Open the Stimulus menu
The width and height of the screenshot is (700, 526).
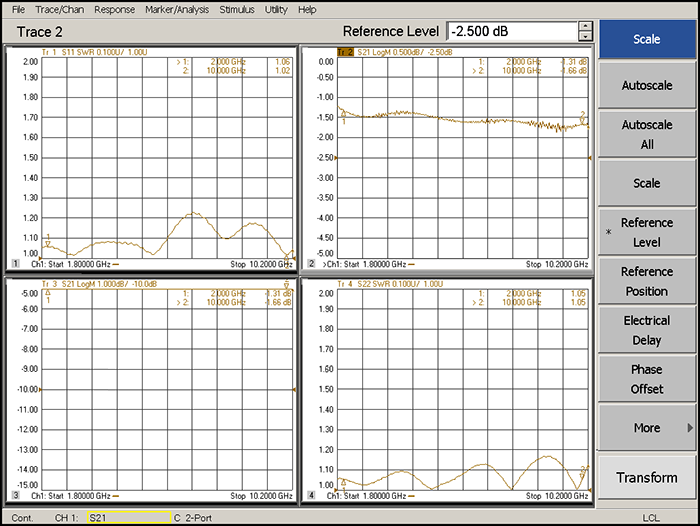[x=237, y=9]
